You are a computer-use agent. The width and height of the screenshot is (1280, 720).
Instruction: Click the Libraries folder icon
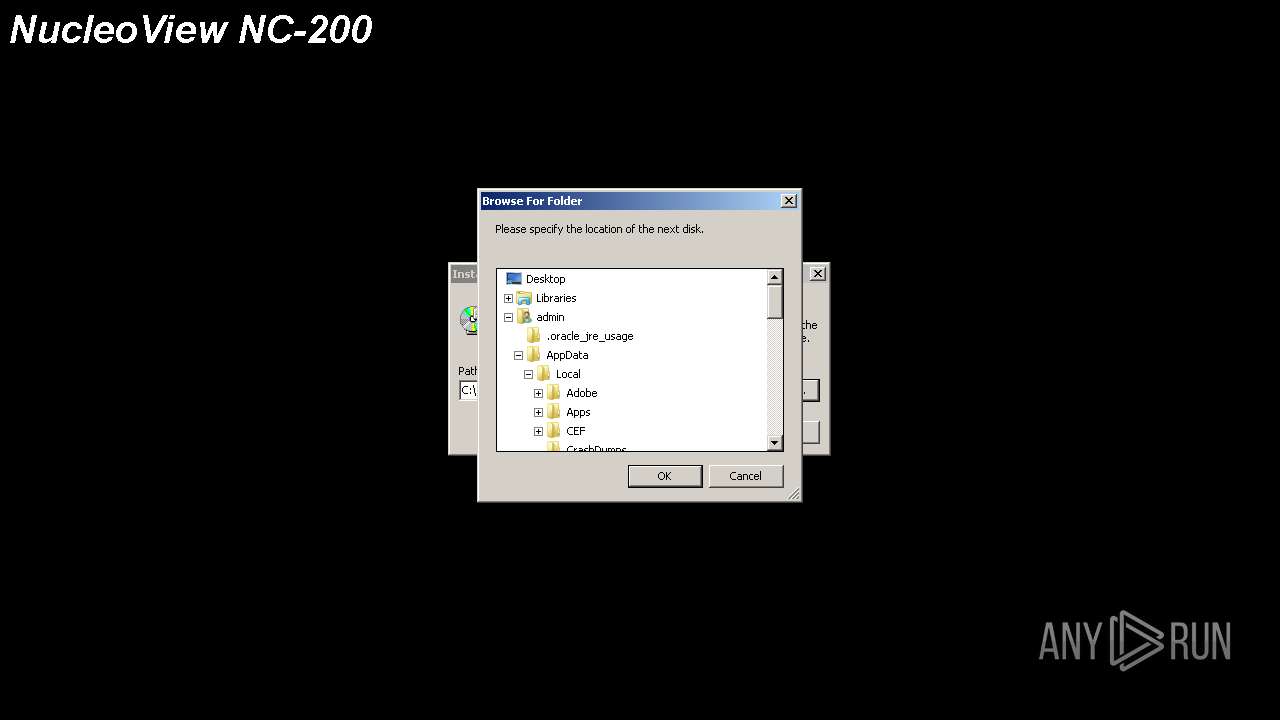(524, 298)
